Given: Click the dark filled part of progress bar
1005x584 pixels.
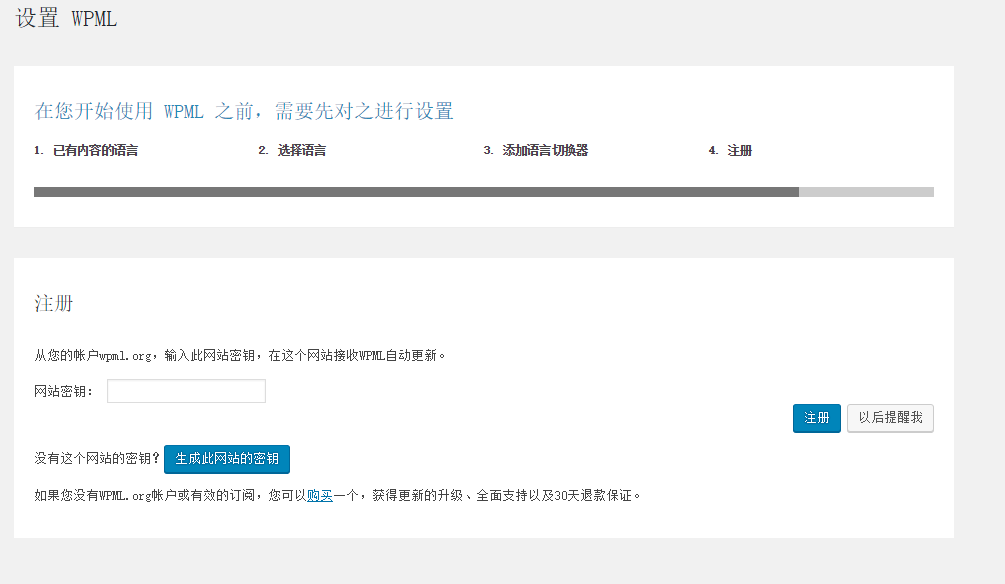Looking at the screenshot, I should pos(416,192).
